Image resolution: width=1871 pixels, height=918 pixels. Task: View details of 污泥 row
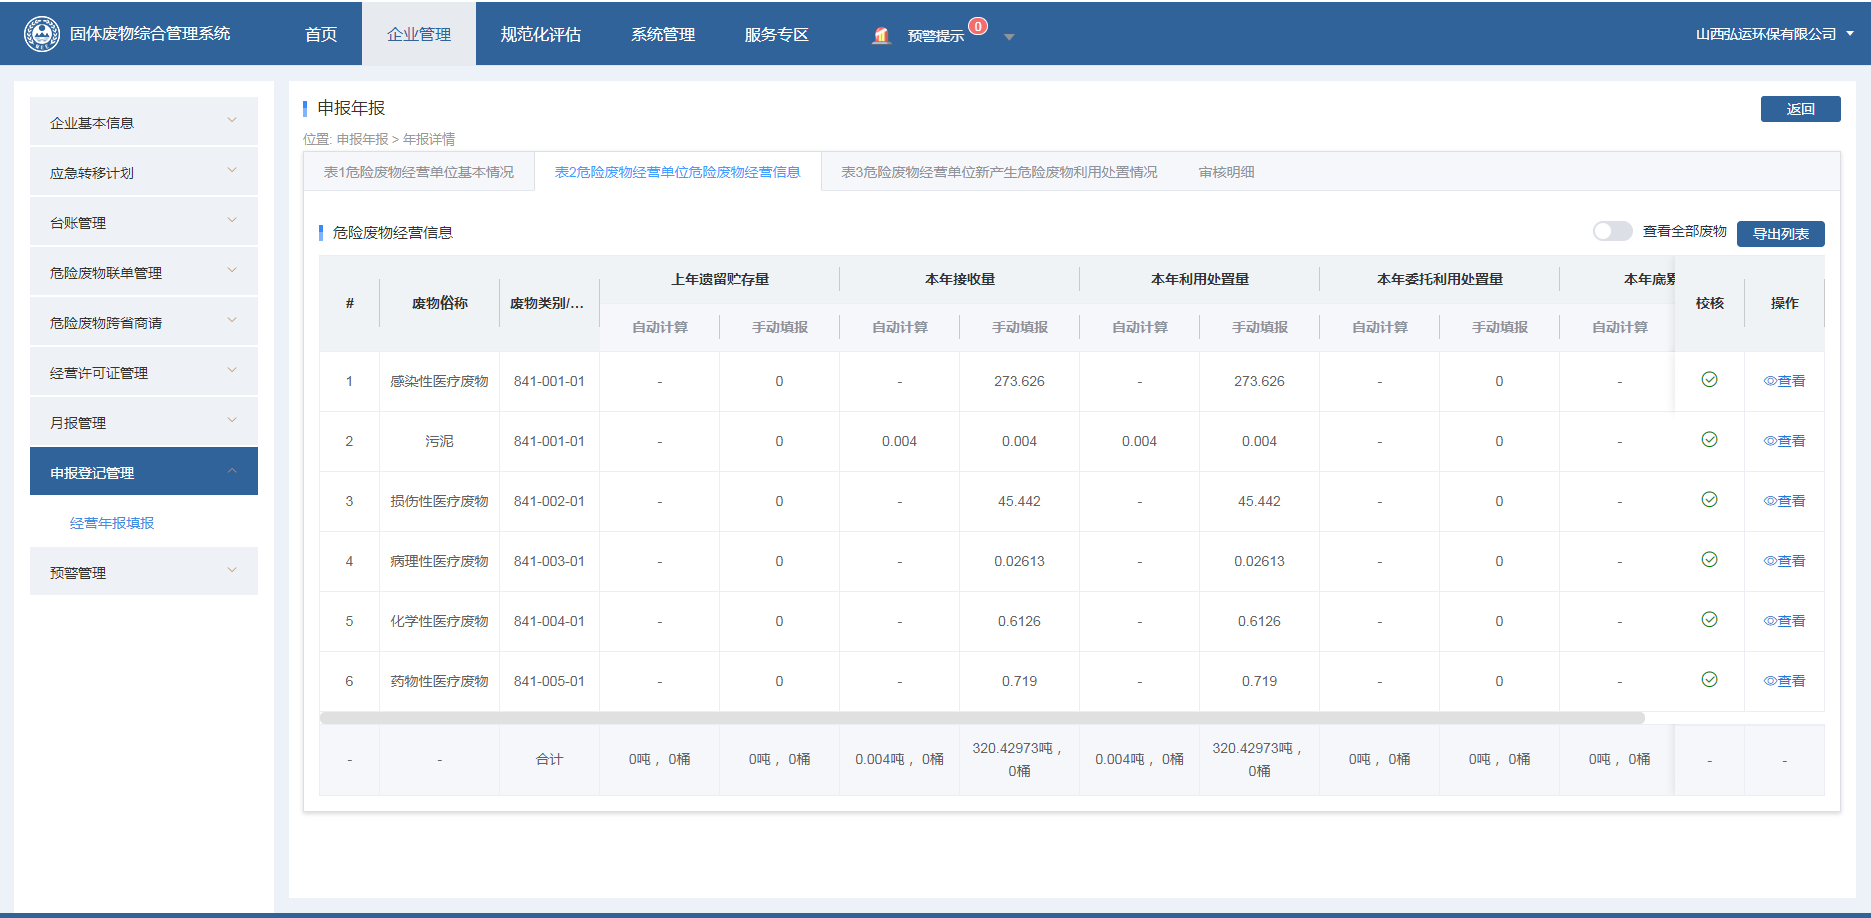pos(1785,441)
